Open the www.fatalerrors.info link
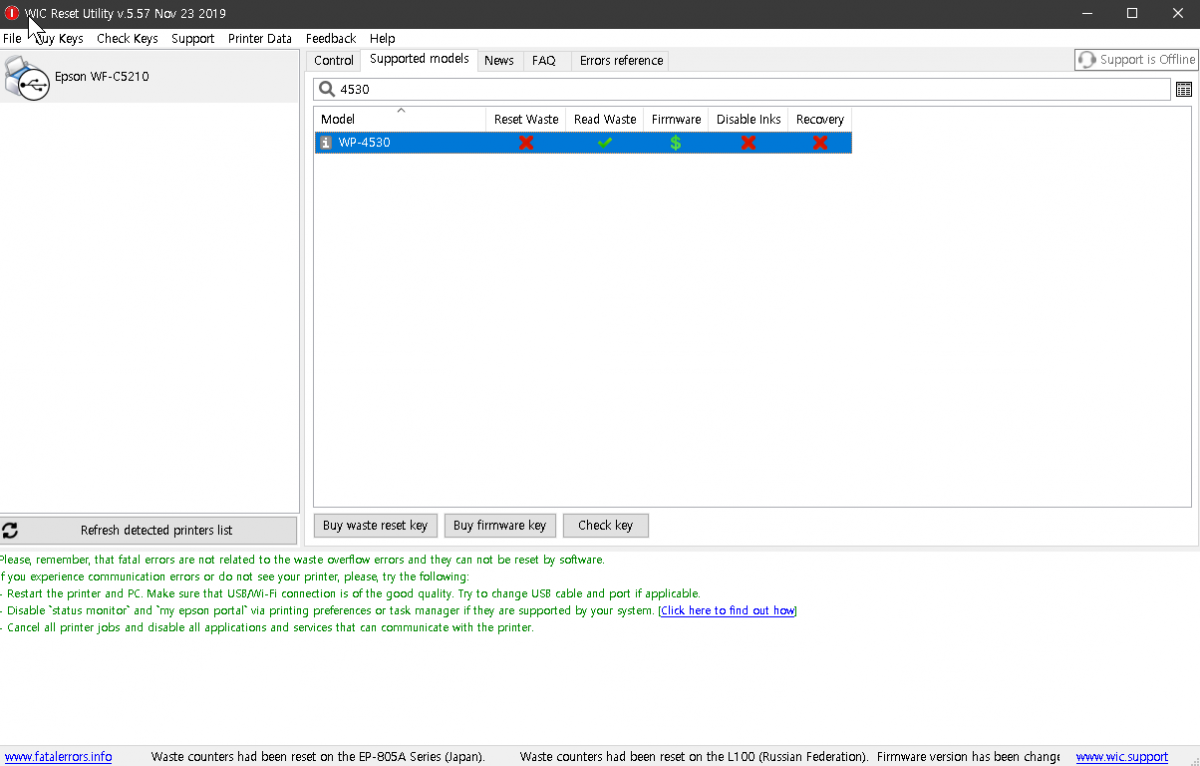 pos(58,757)
